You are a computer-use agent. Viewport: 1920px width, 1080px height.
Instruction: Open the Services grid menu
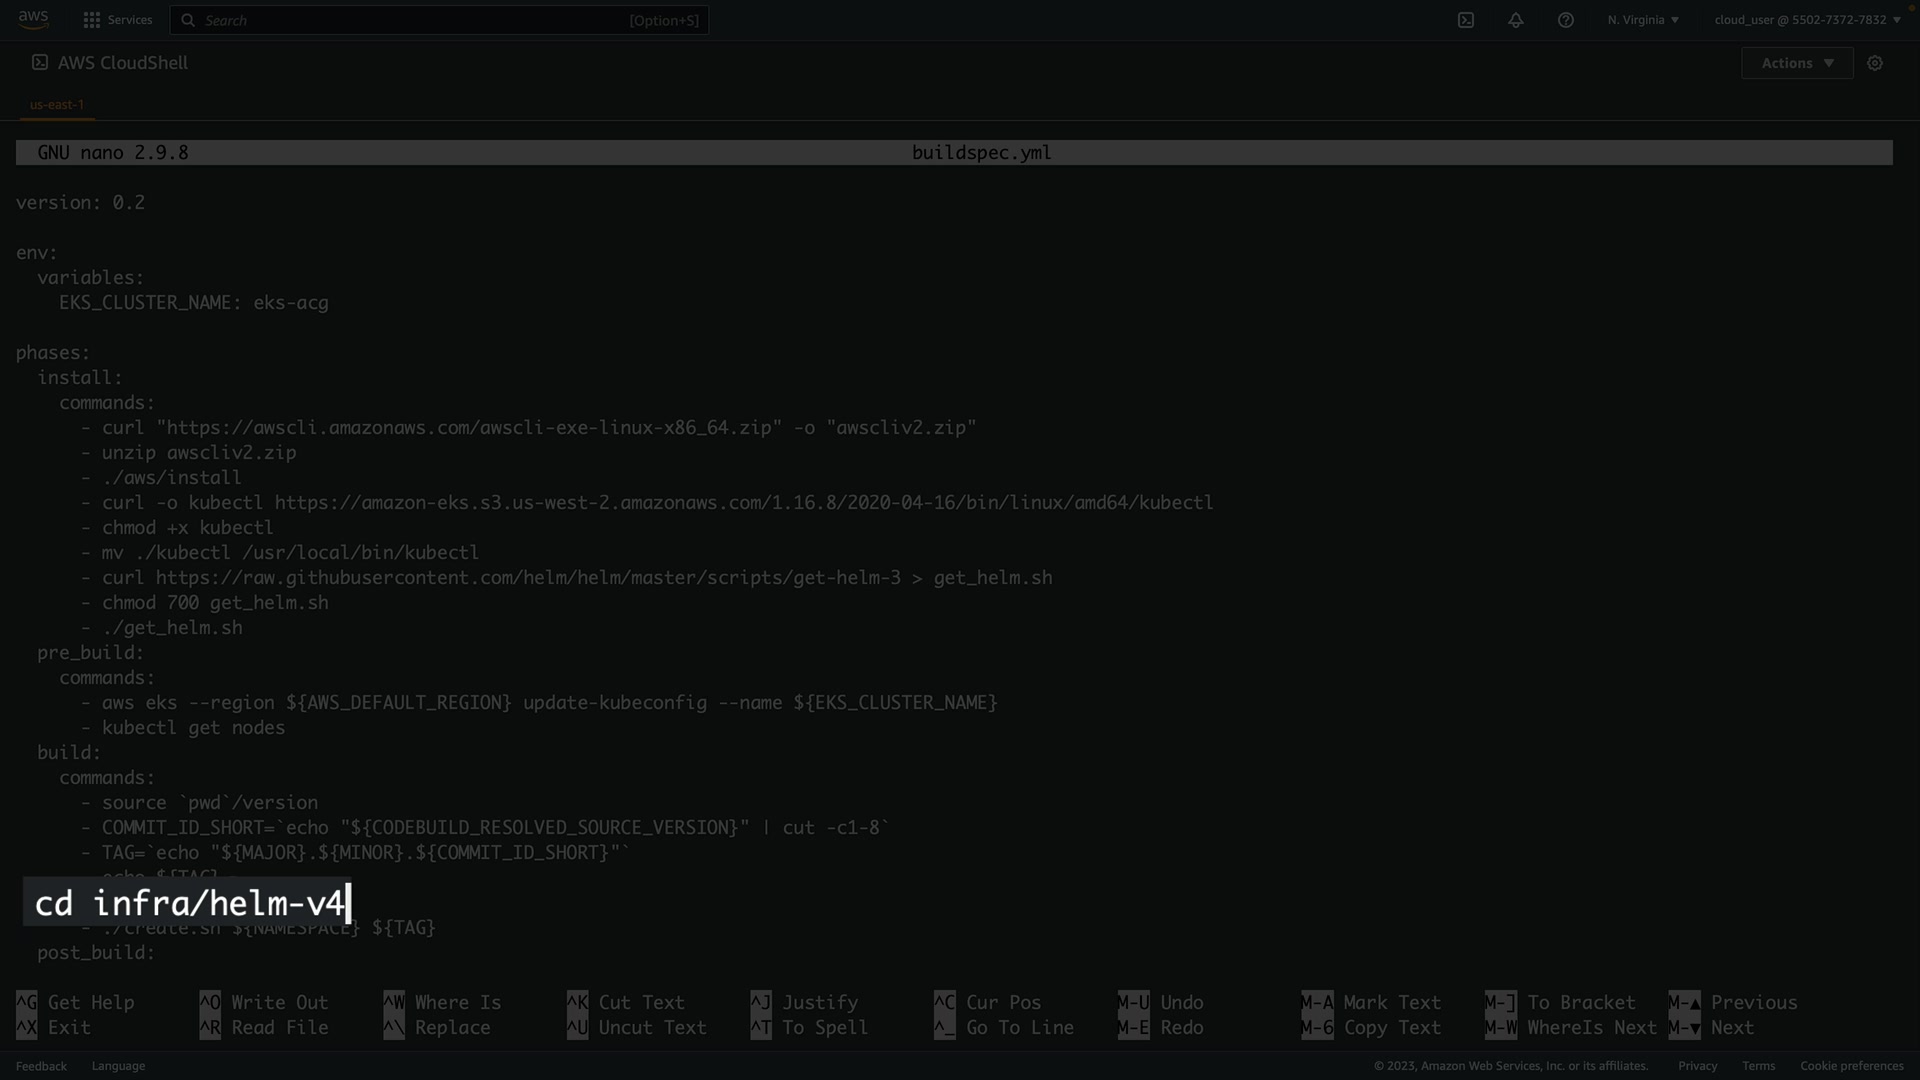[x=117, y=20]
